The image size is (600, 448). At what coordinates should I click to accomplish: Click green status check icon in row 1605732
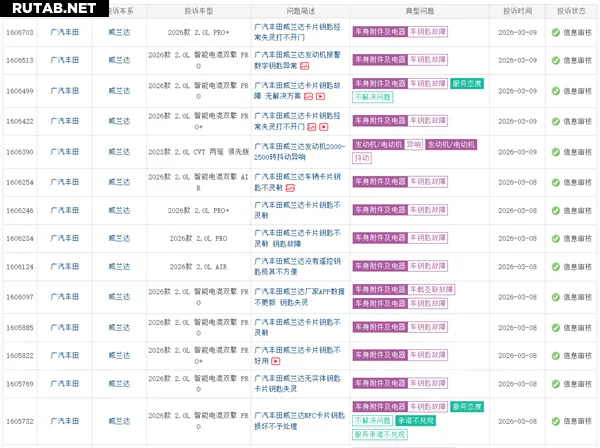pos(556,421)
